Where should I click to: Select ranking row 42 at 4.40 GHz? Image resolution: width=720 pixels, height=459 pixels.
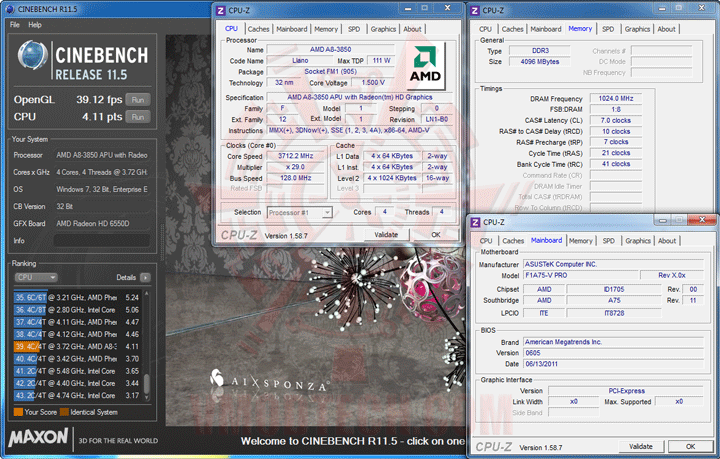77,383
